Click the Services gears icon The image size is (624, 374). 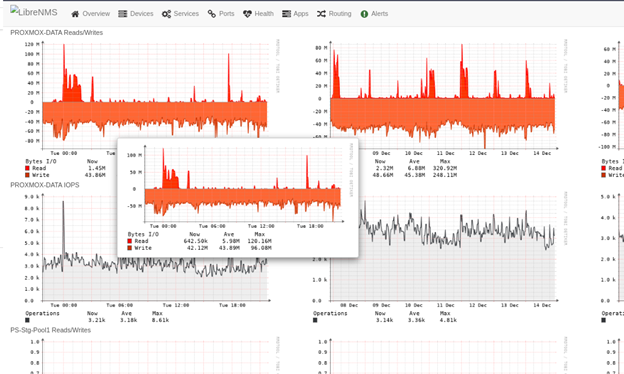[166, 14]
